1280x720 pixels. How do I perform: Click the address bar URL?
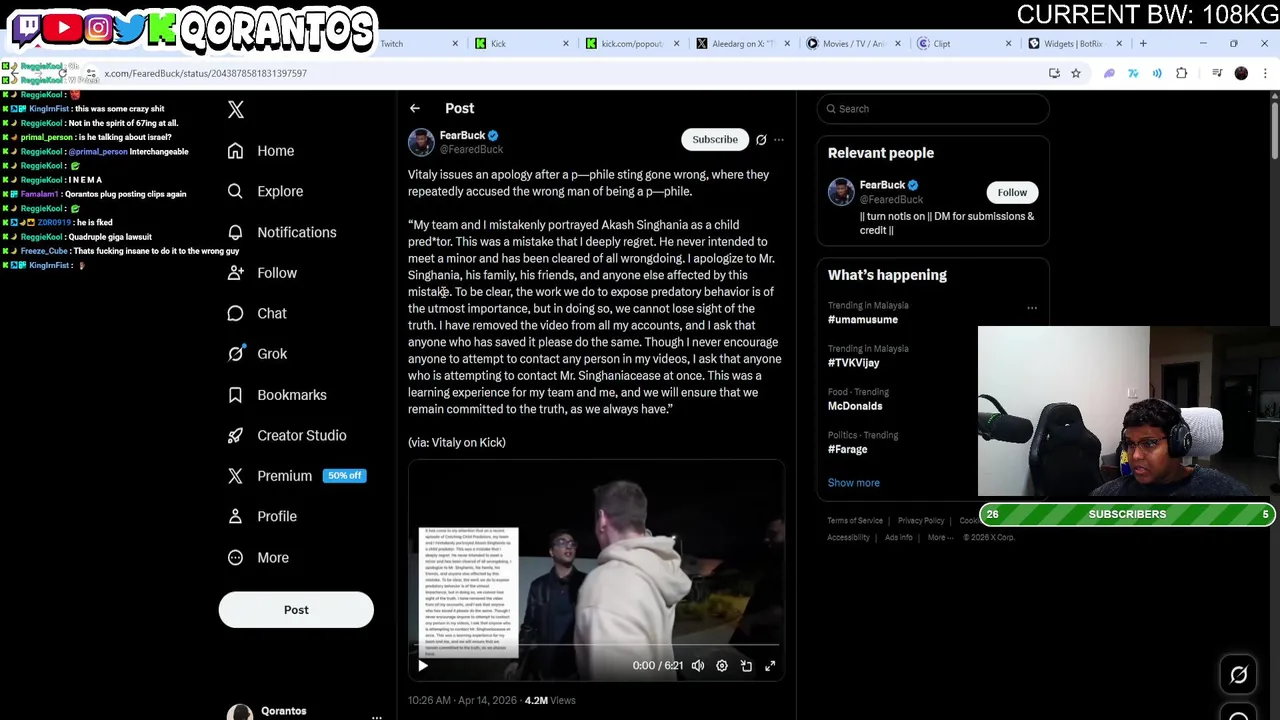pyautogui.click(x=205, y=73)
